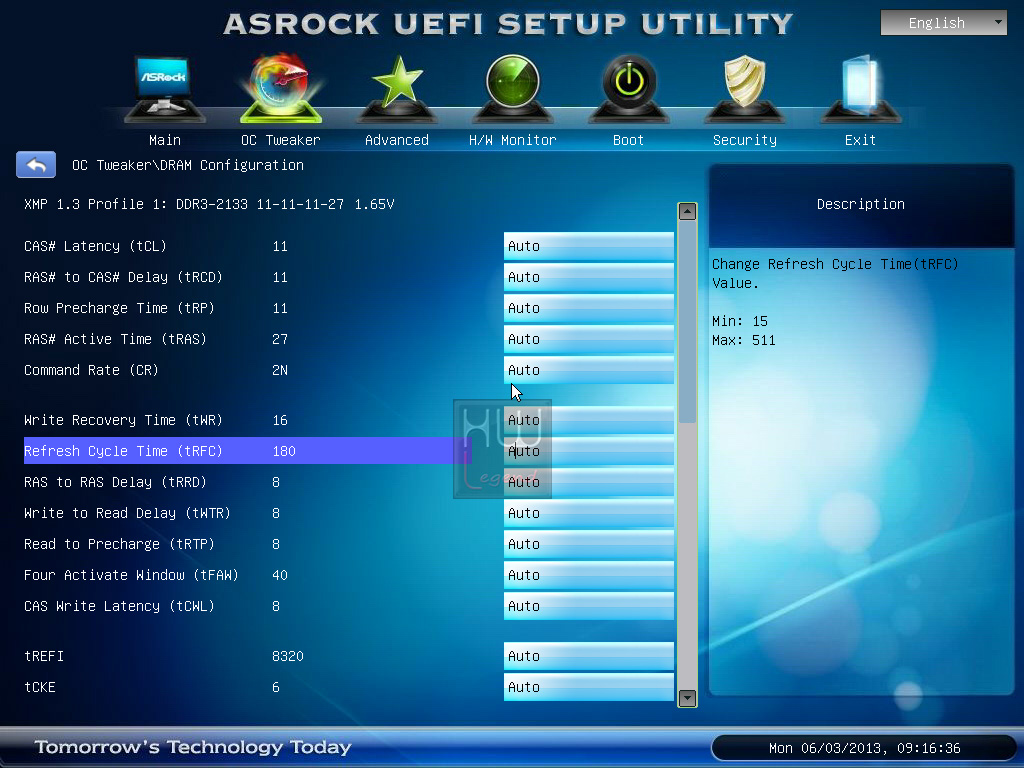Set RAS# to CAS# Delay Auto field
Image resolution: width=1024 pixels, height=768 pixels.
pos(588,277)
